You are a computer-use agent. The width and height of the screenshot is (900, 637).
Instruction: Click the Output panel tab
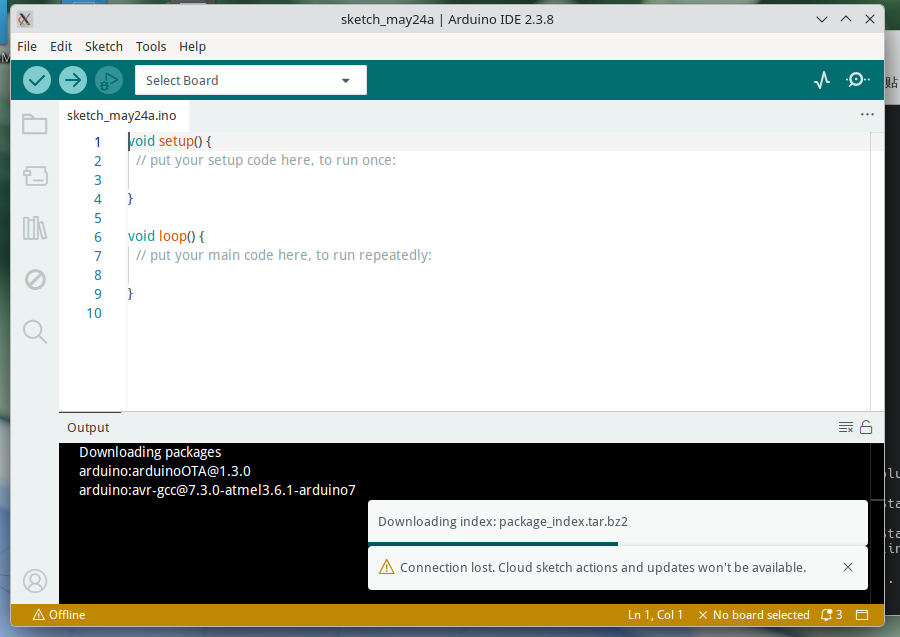click(x=88, y=428)
